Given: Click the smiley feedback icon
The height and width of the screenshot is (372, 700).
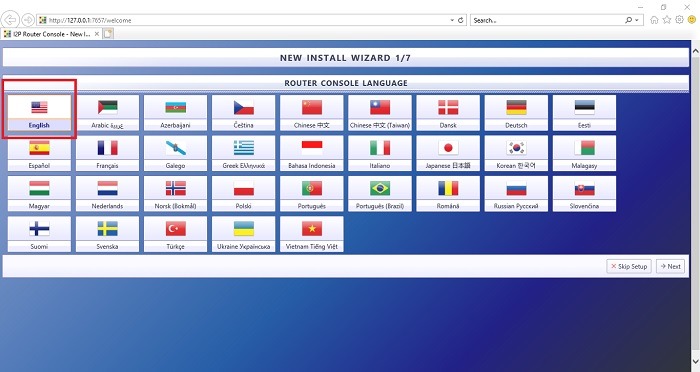Looking at the screenshot, I should tap(692, 20).
